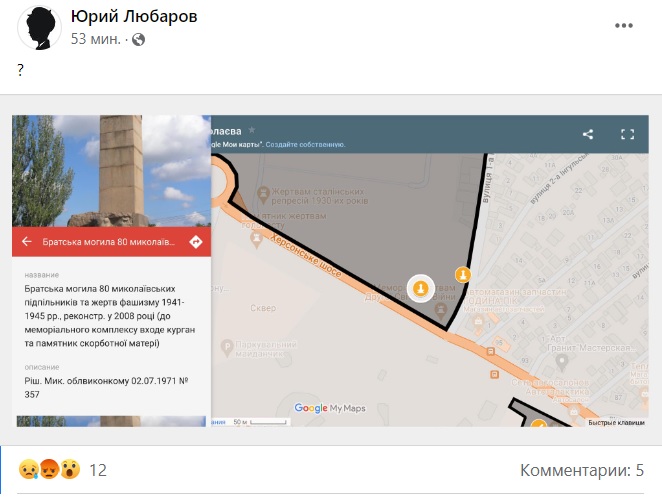Click the public audience globe icon

click(x=138, y=40)
